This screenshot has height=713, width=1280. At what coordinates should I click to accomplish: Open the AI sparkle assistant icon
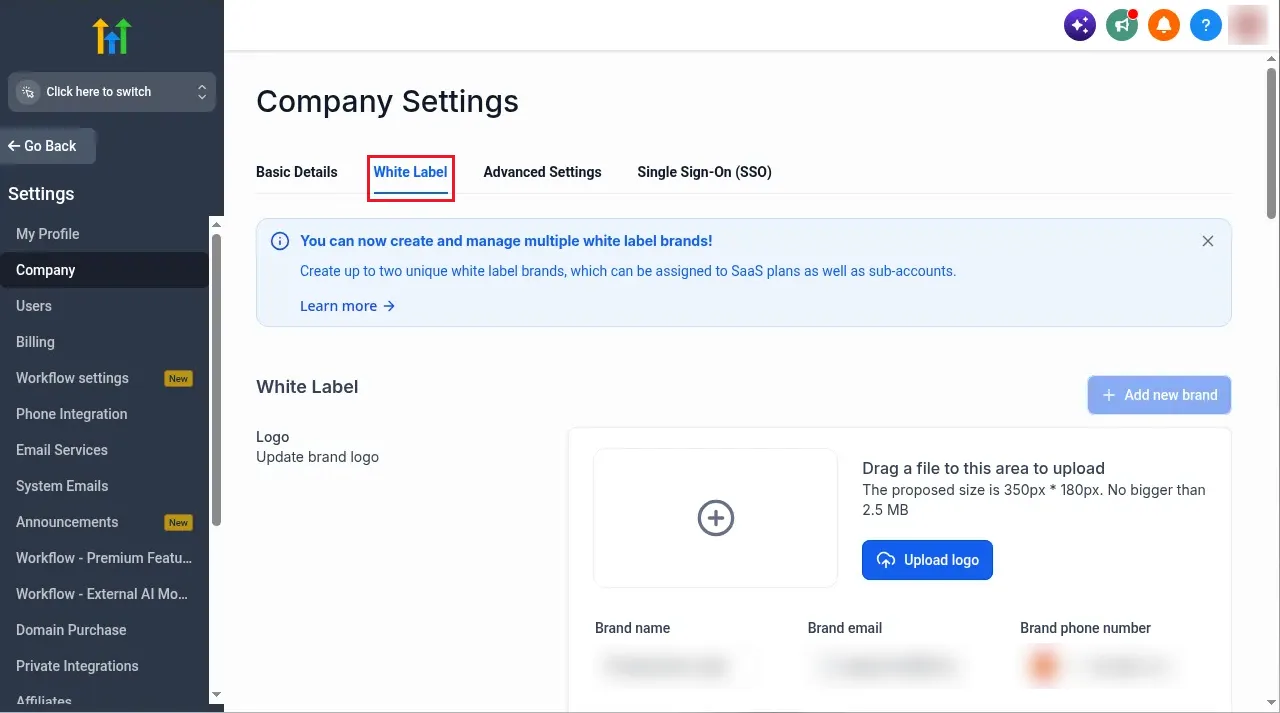click(1080, 25)
